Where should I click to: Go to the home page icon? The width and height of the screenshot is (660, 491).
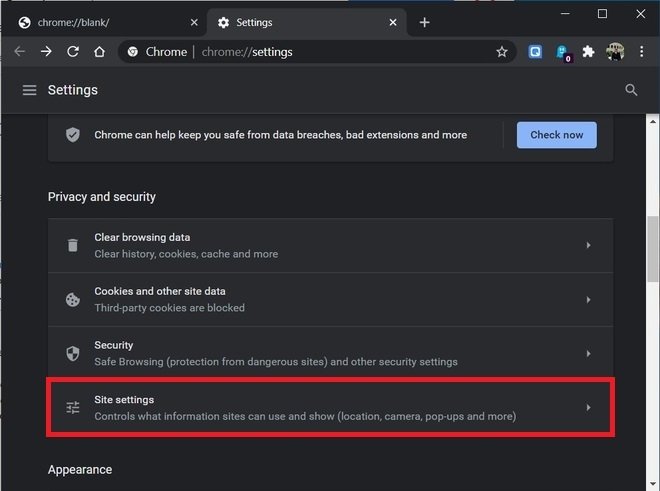tap(99, 52)
